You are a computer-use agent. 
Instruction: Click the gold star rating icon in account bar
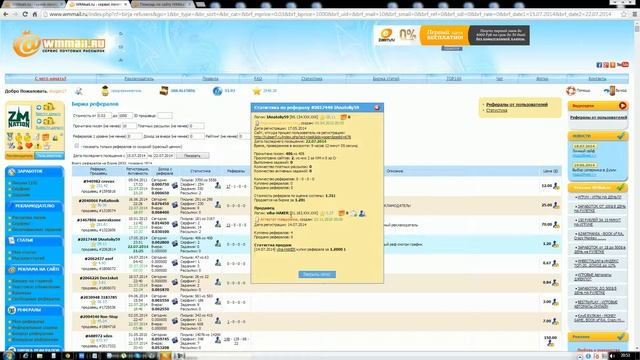tap(257, 91)
